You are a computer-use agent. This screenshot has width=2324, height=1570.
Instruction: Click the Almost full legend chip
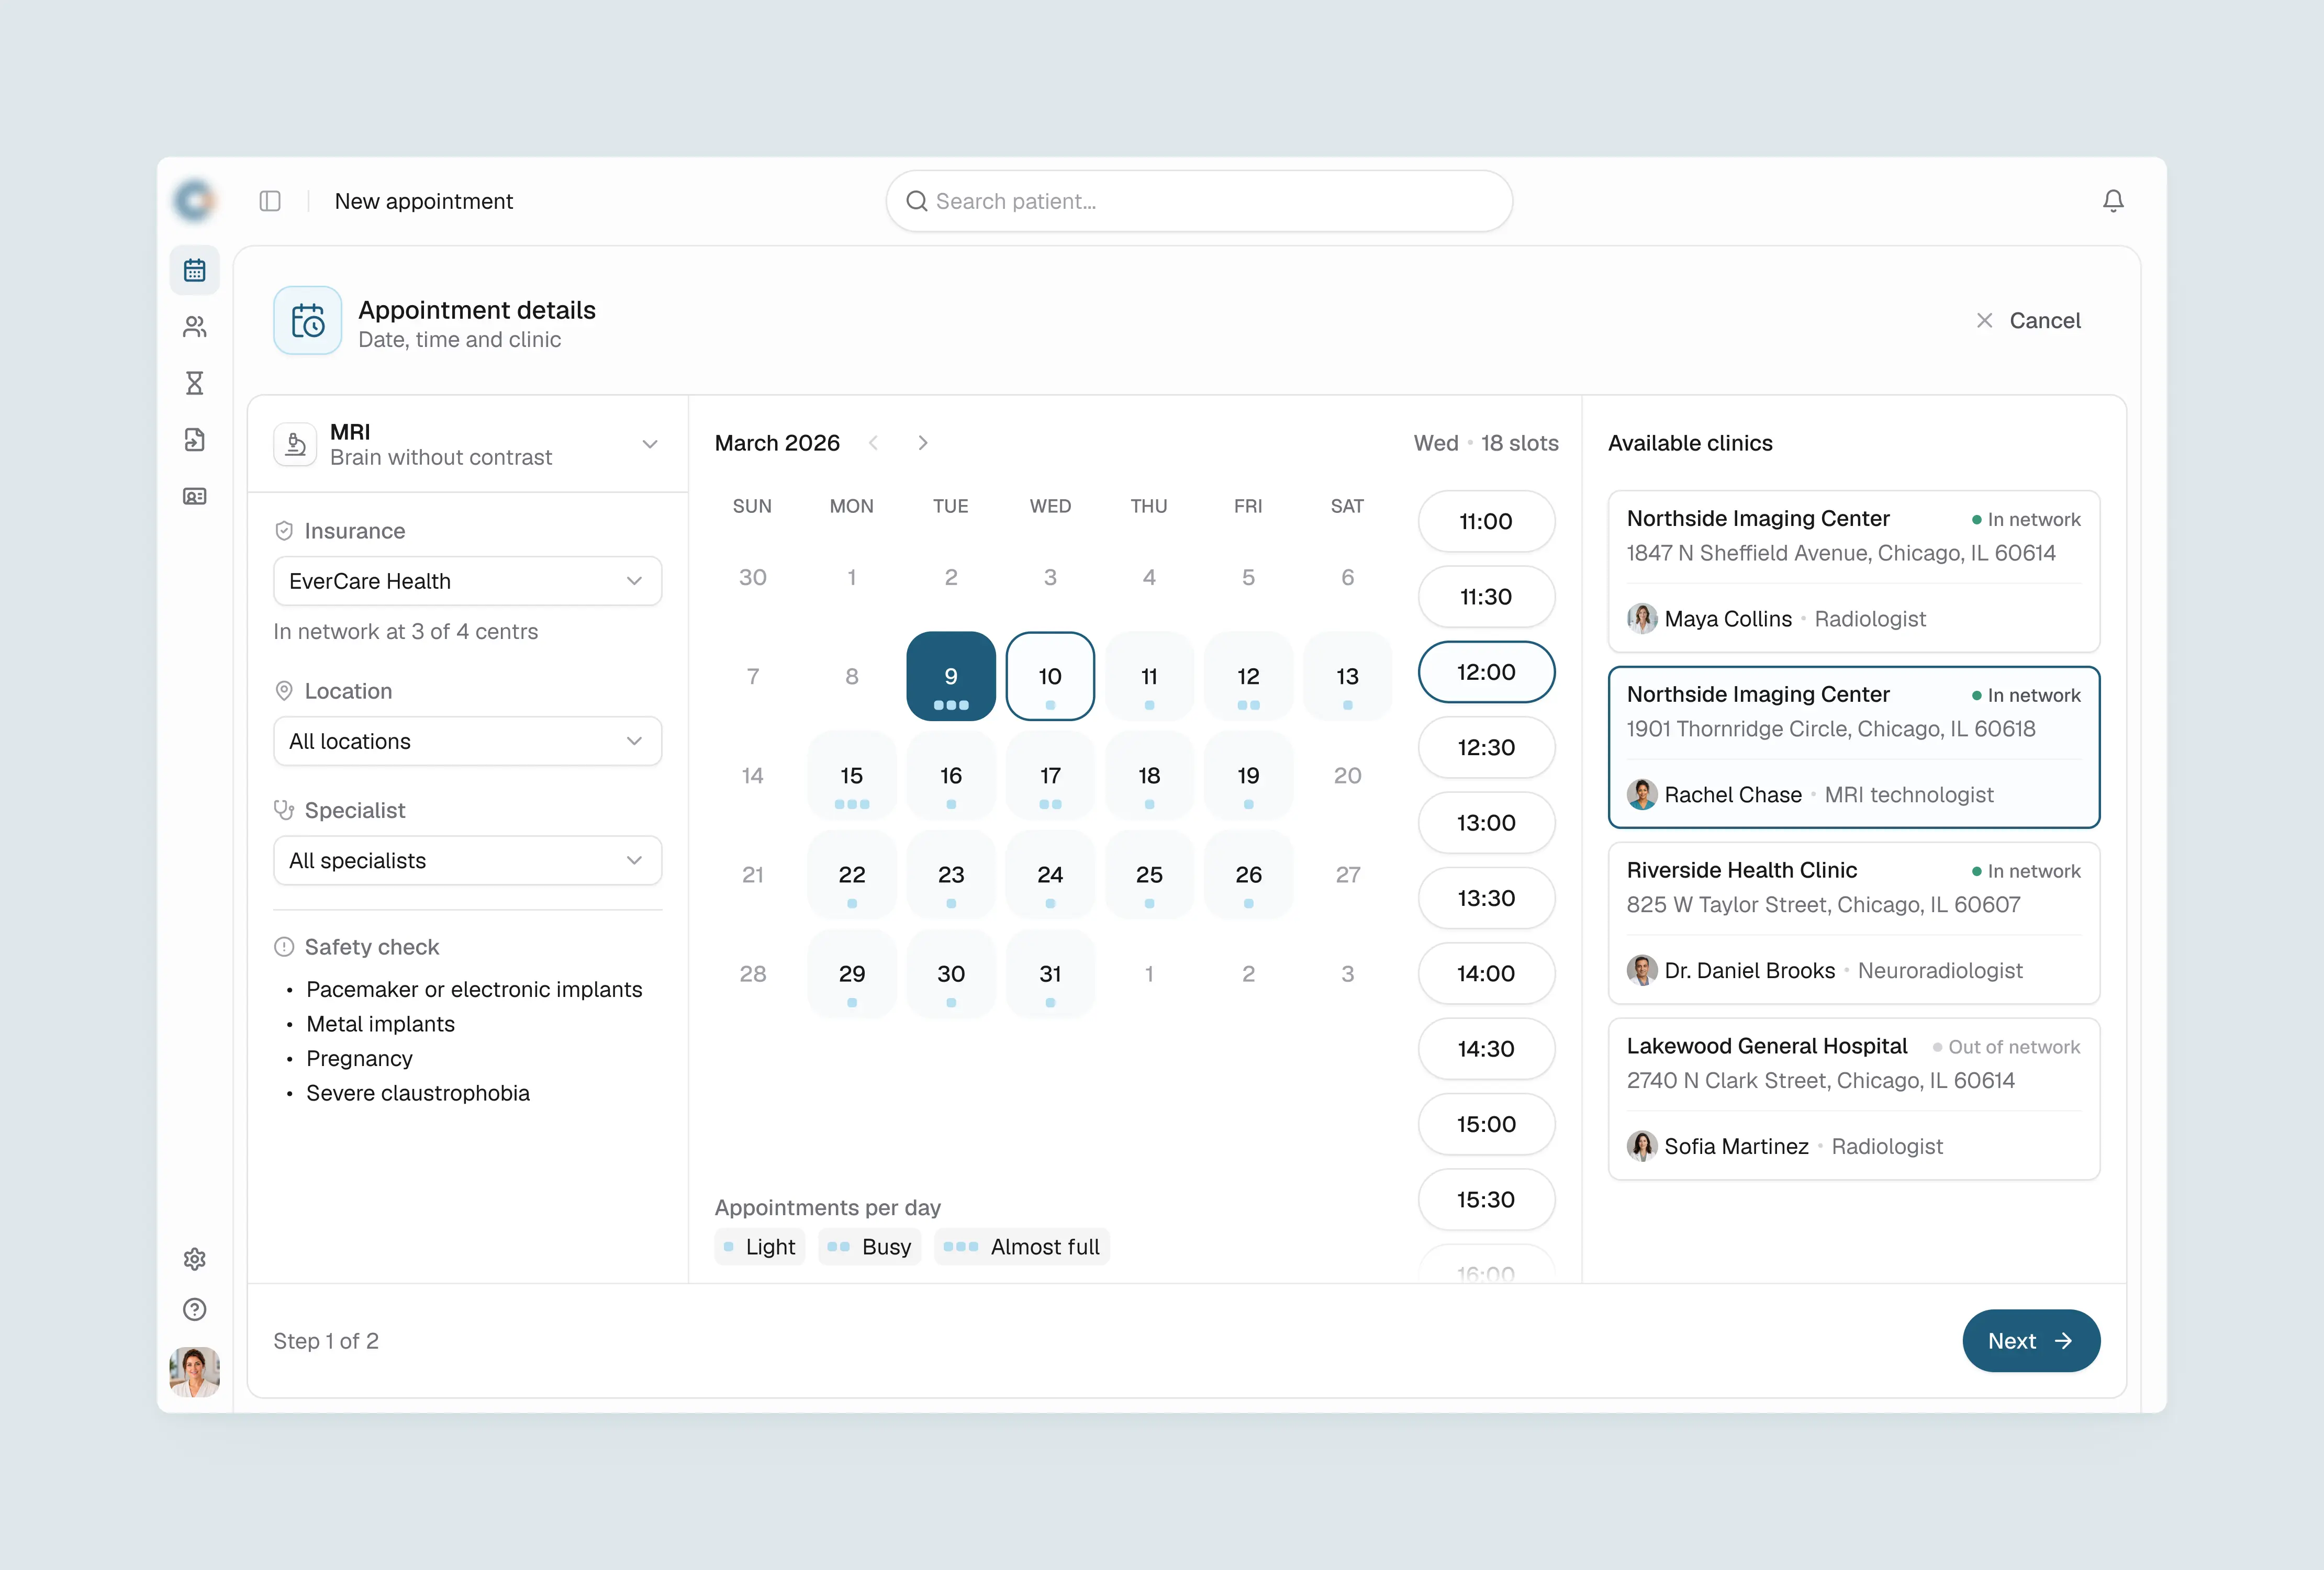[1021, 1247]
